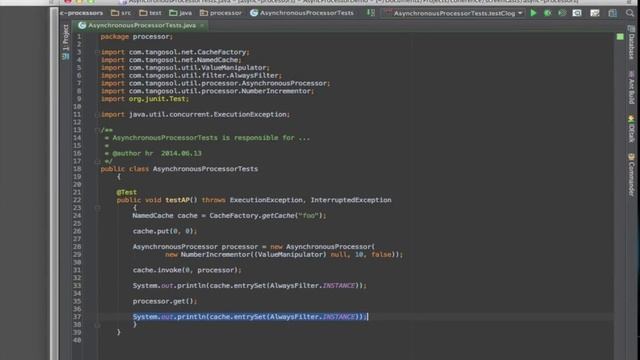Screen dimensions: 640x360
Task: Click the toolbar icon left of the magnifier
Action: coord(613,13)
